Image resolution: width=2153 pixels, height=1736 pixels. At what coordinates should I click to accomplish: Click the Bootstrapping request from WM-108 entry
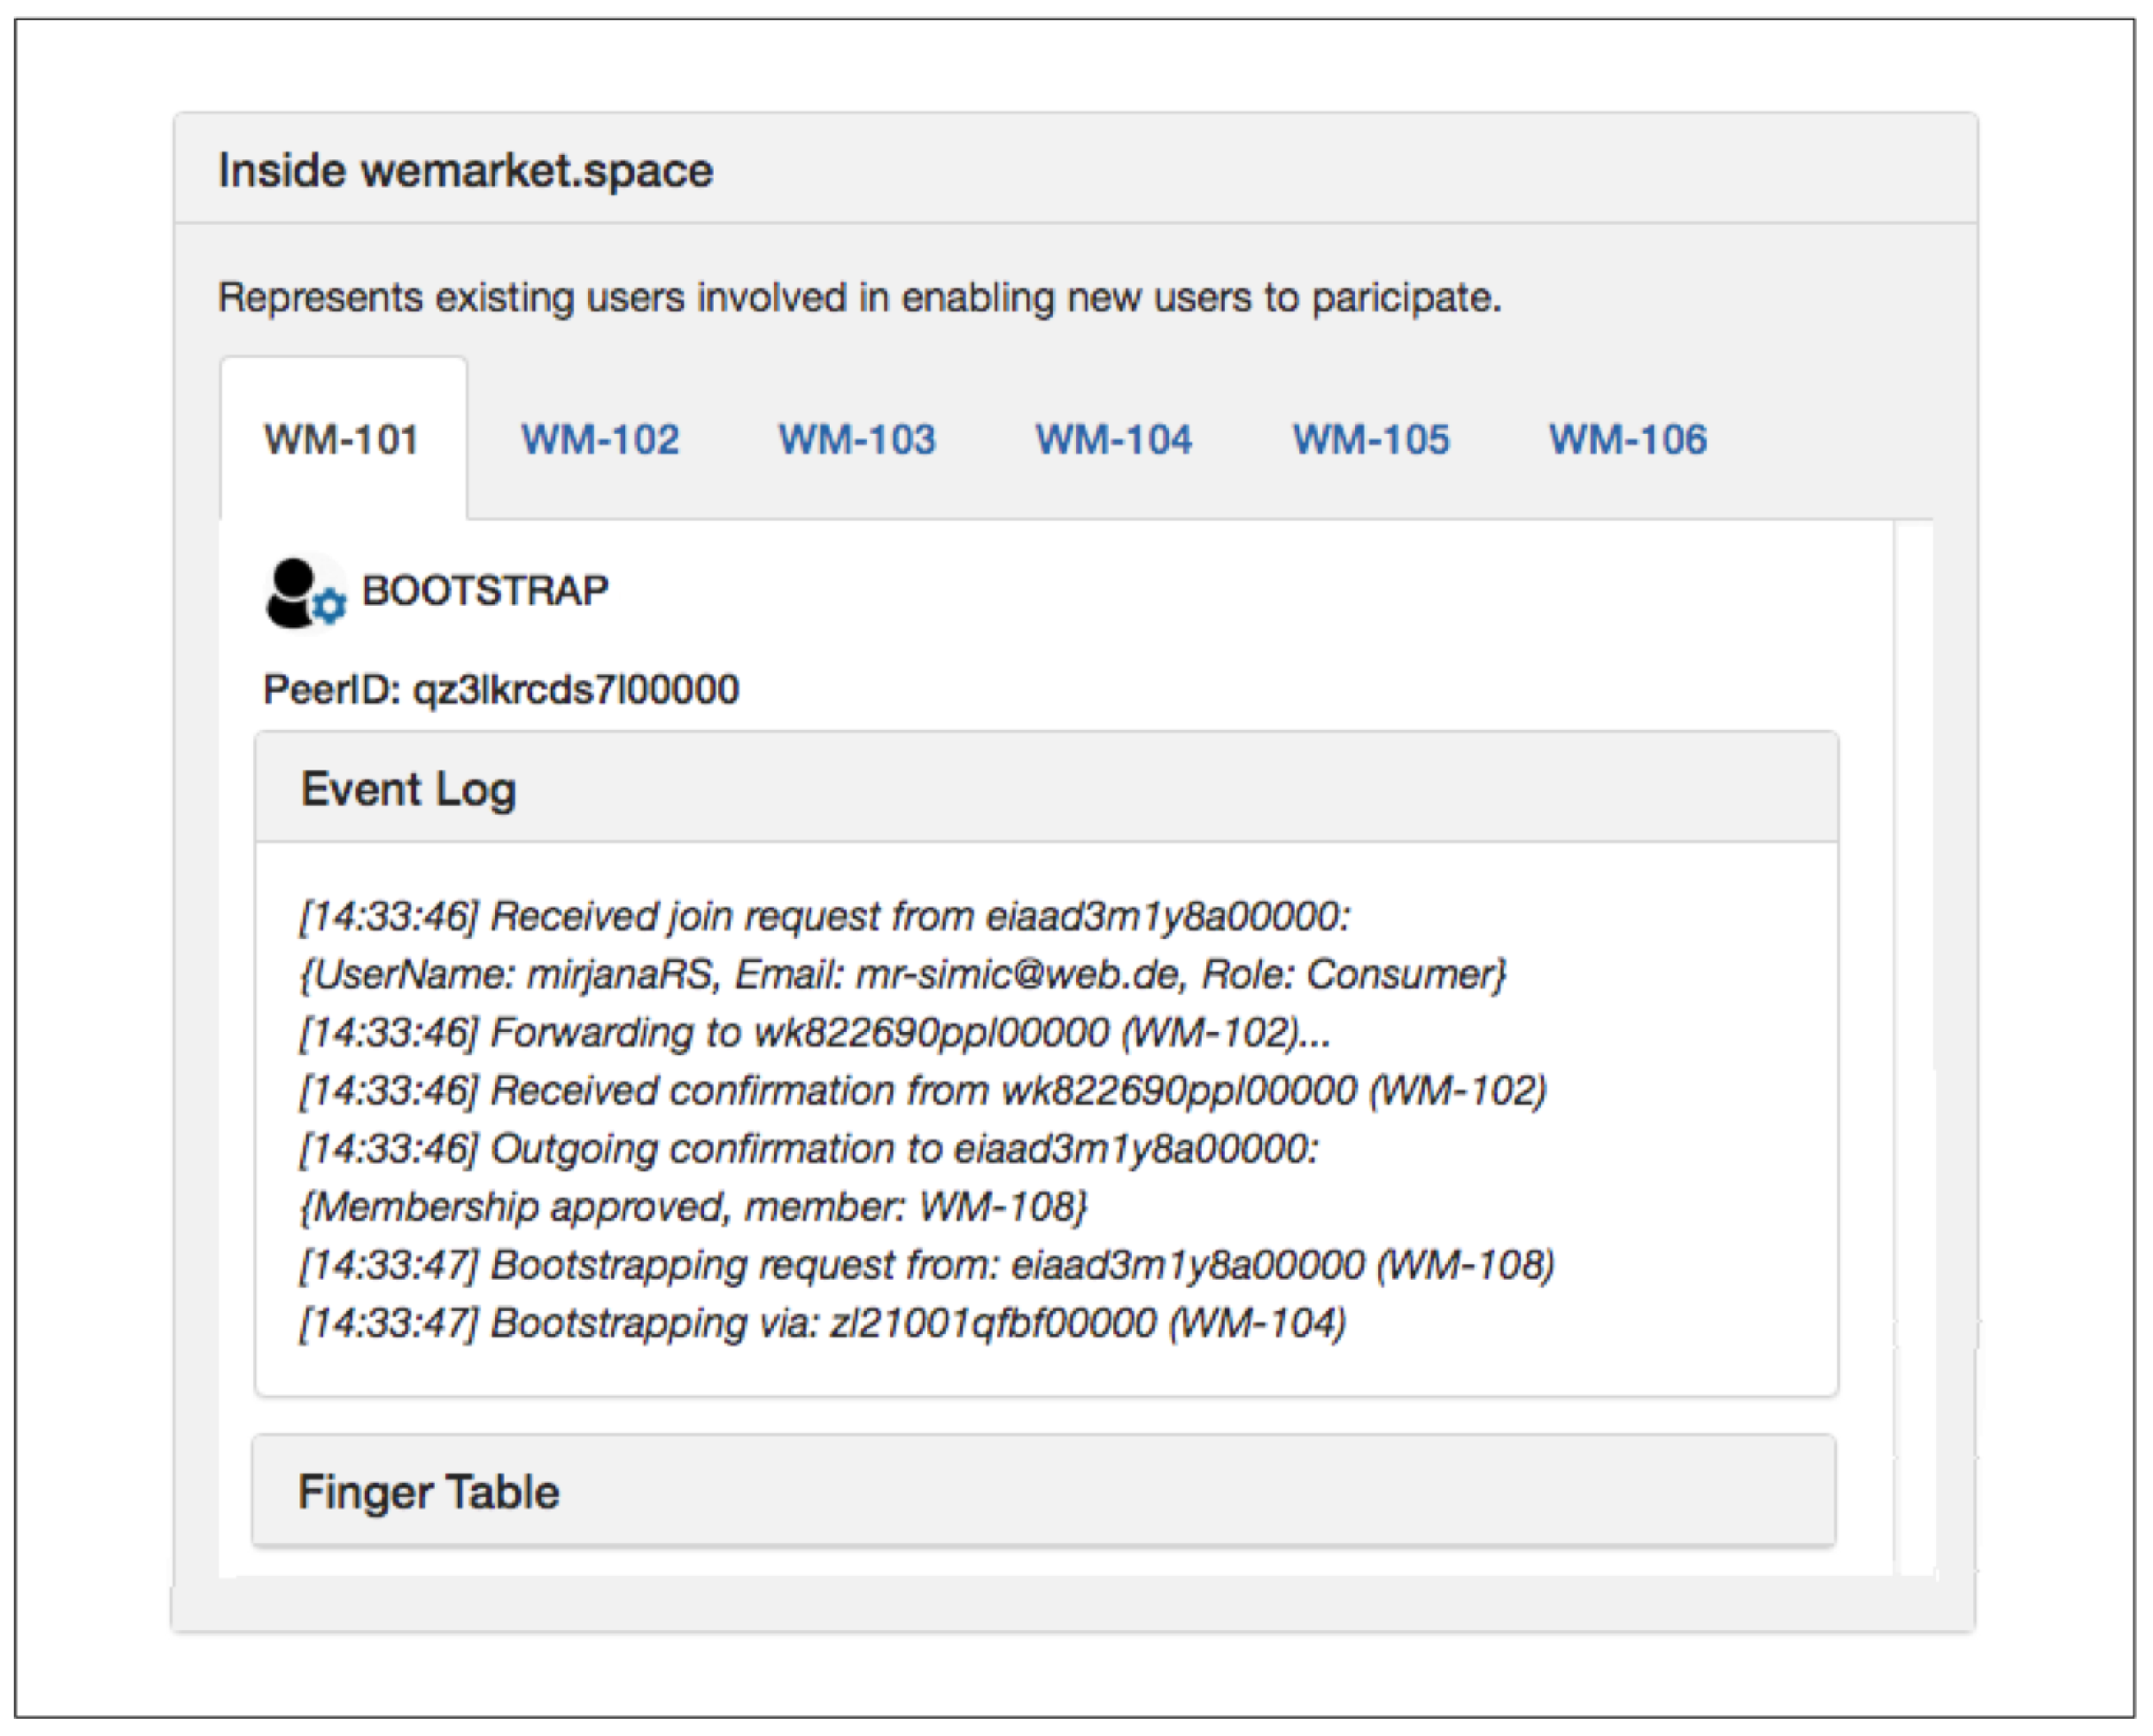pyautogui.click(x=926, y=1265)
